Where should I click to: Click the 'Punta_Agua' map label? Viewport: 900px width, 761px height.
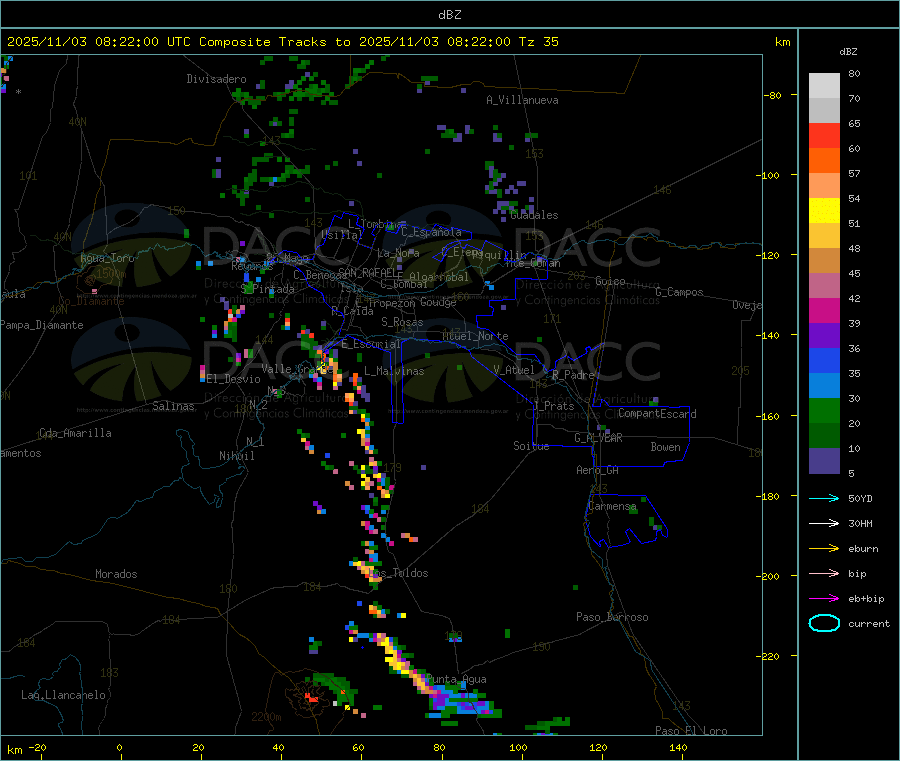point(456,680)
